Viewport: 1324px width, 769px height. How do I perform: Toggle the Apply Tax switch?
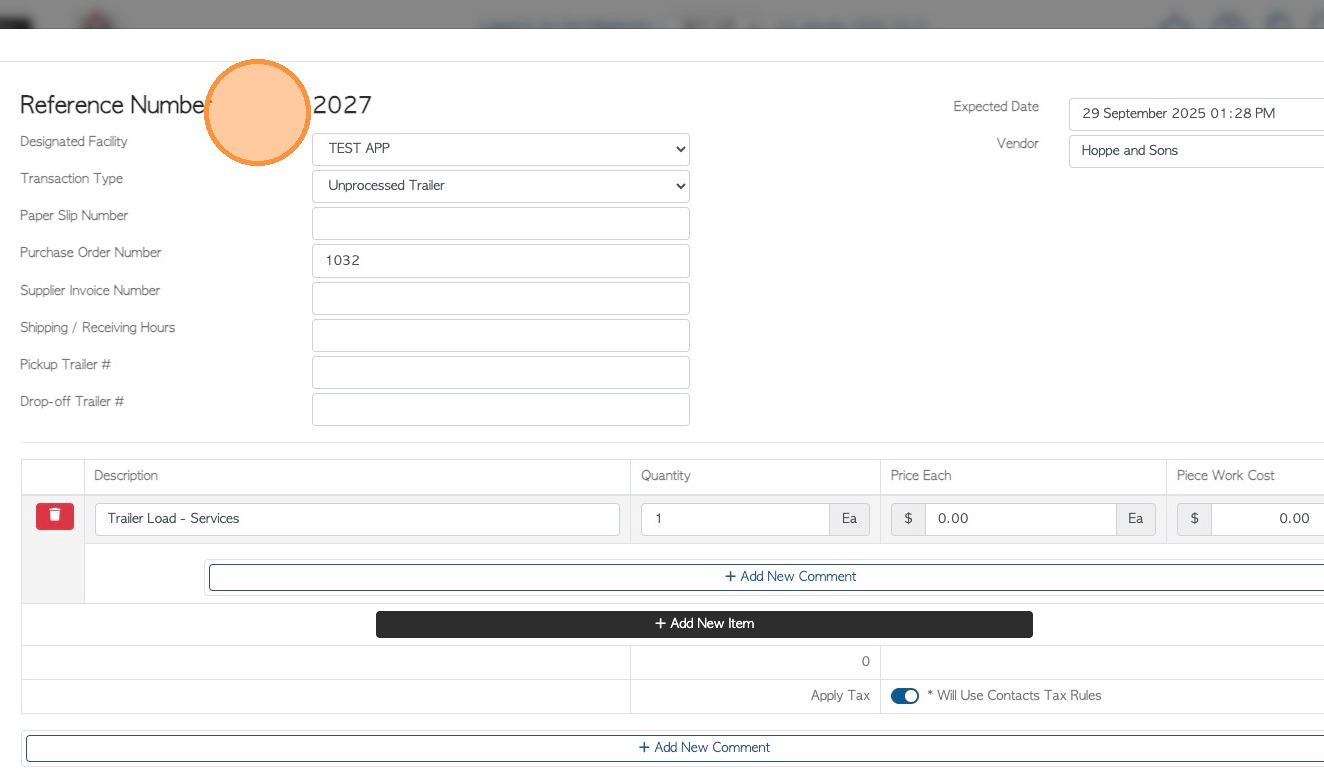click(905, 696)
